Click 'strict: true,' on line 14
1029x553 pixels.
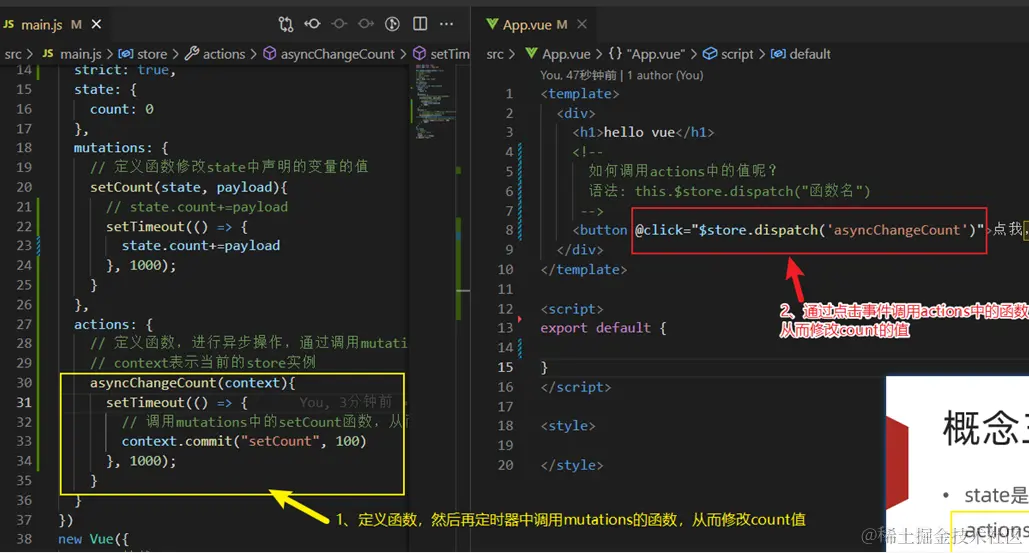pos(125,70)
